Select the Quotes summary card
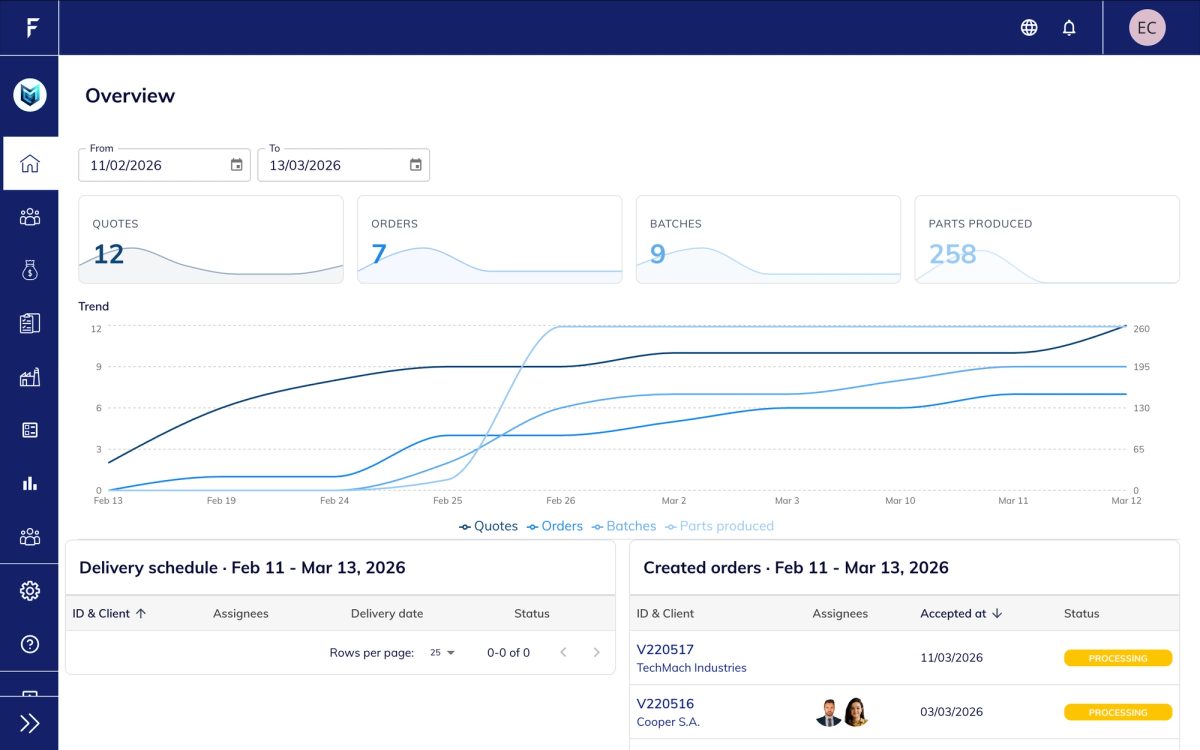Screen dimensions: 1200x750 coord(211,239)
